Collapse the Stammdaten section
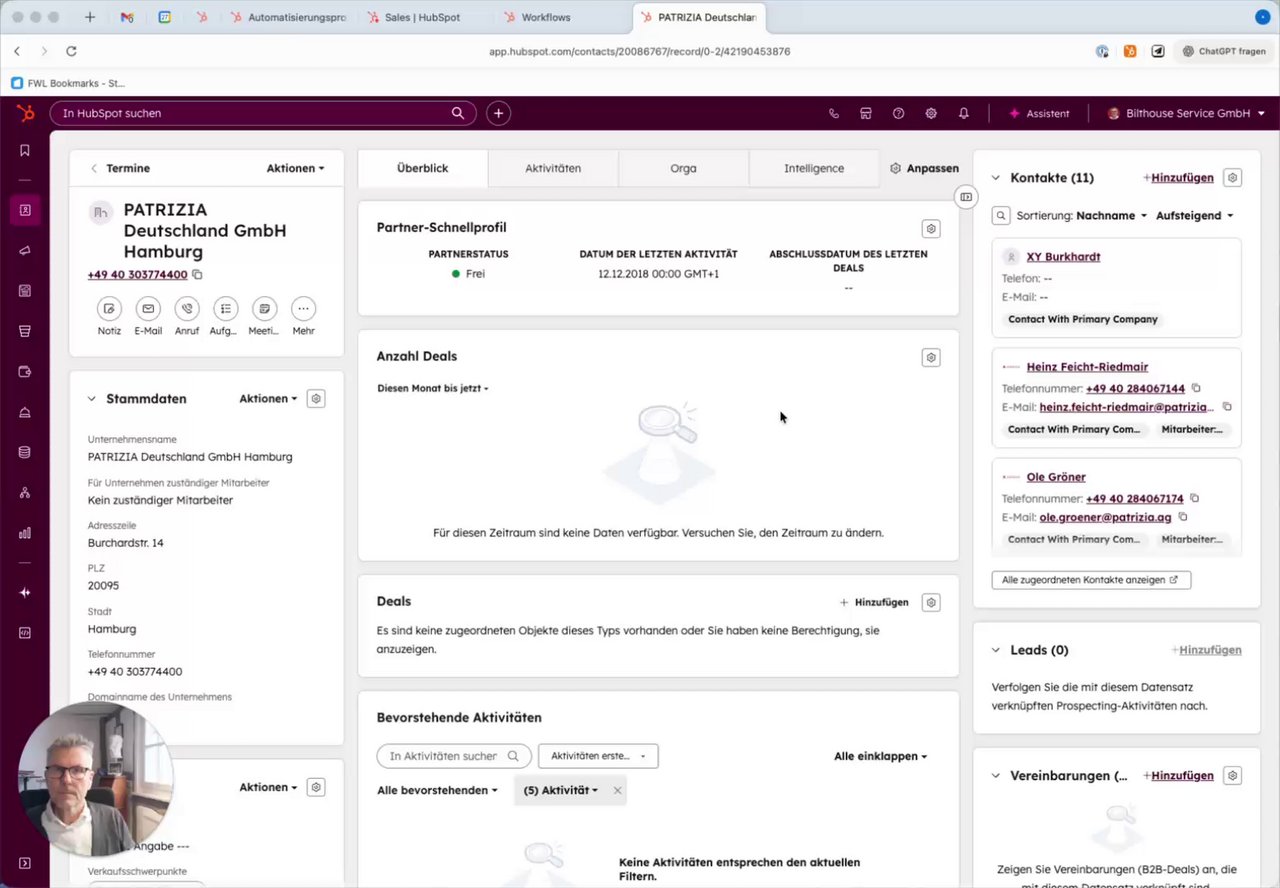The image size is (1280, 888). coord(93,399)
